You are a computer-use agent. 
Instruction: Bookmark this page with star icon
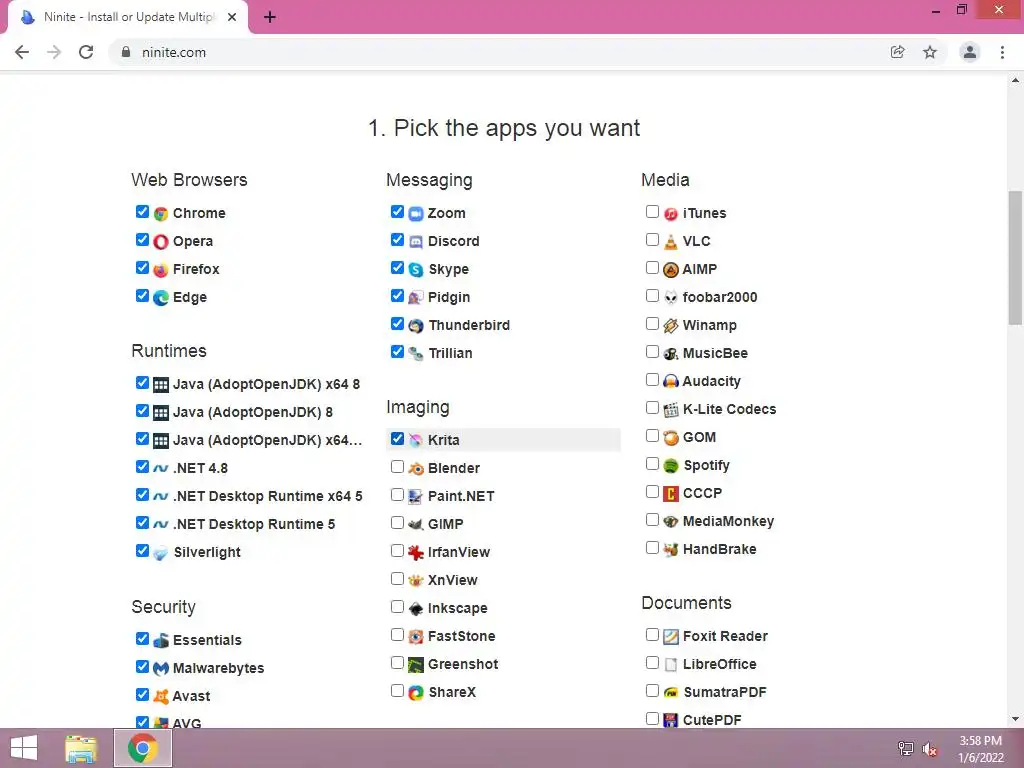click(x=930, y=52)
